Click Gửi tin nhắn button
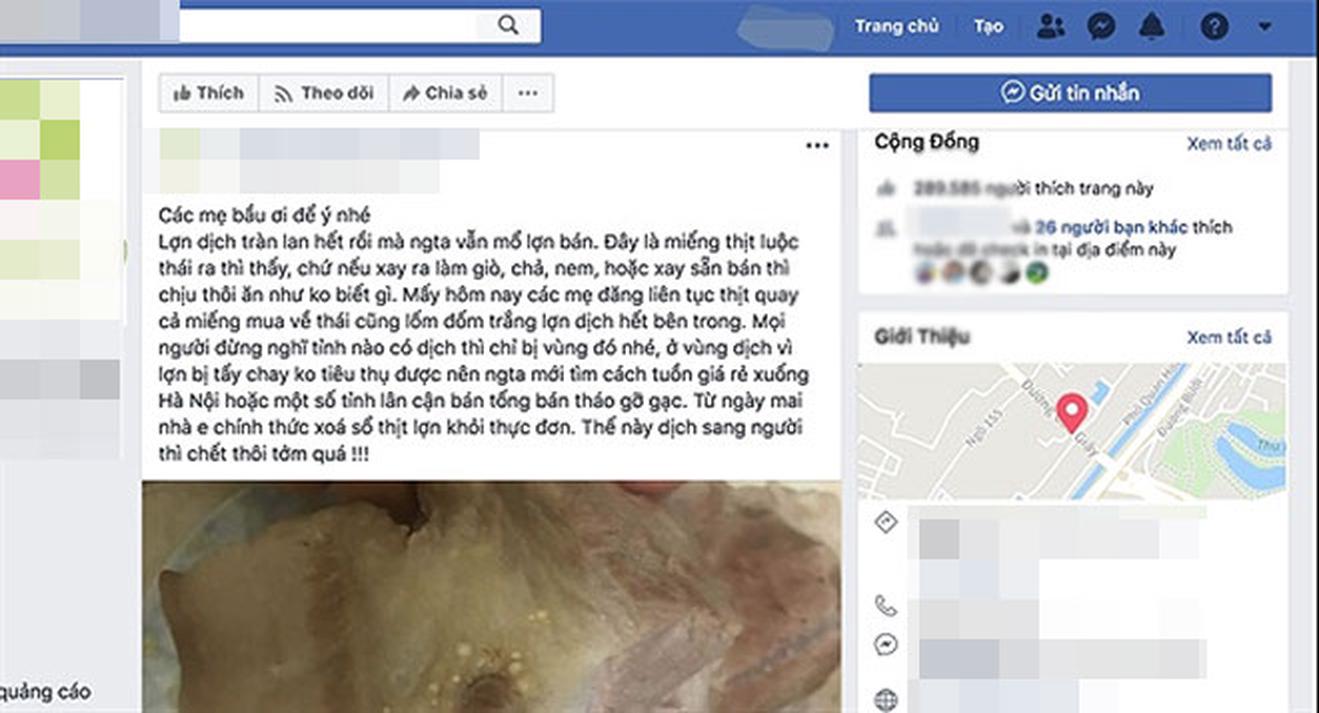The image size is (1319, 713). point(1070,93)
